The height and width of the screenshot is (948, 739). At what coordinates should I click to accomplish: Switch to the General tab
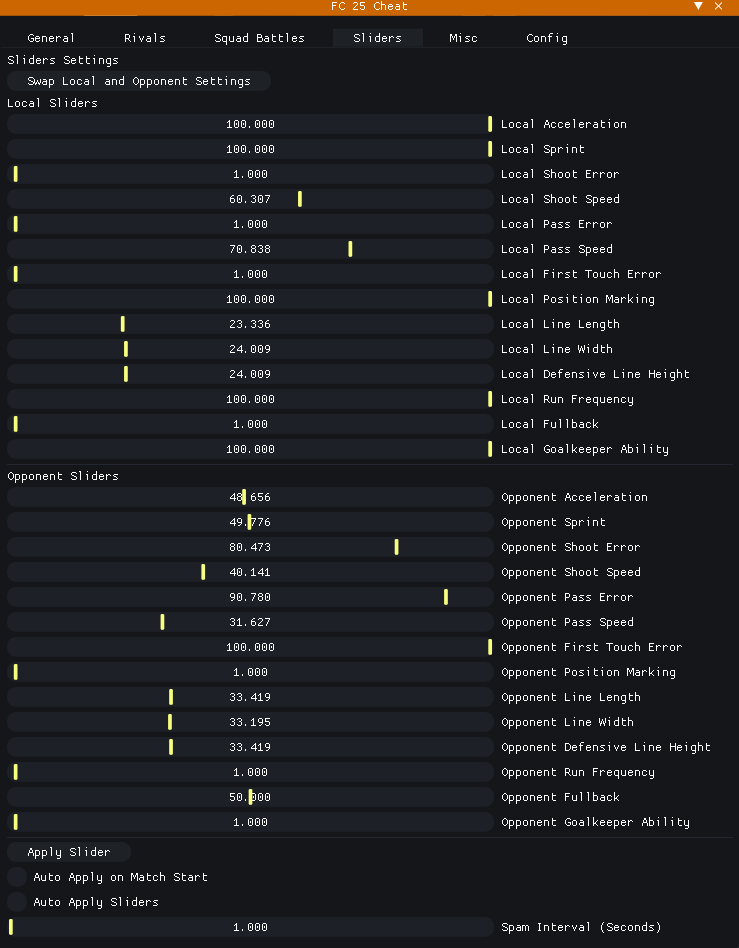click(x=51, y=38)
